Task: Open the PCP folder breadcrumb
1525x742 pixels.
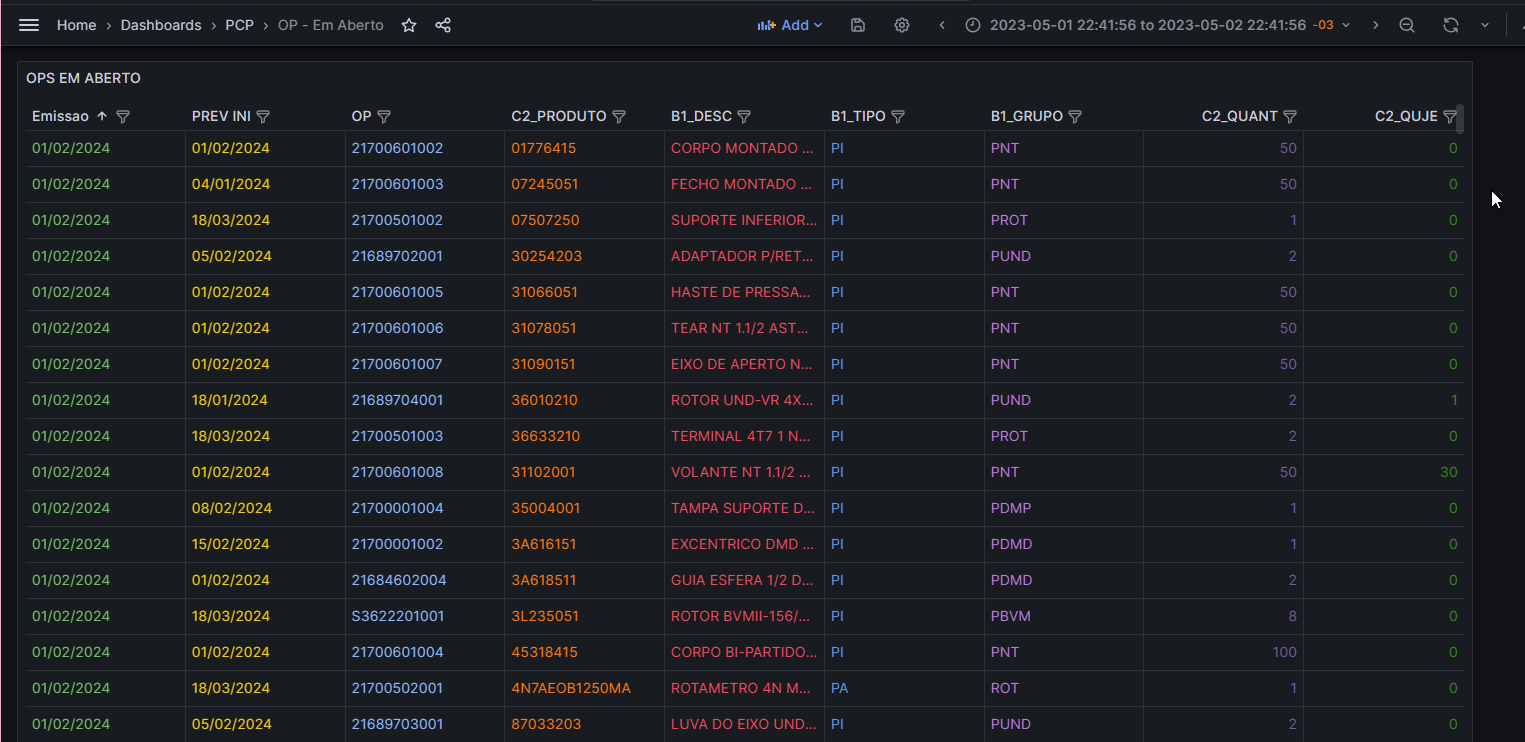Action: (x=239, y=25)
